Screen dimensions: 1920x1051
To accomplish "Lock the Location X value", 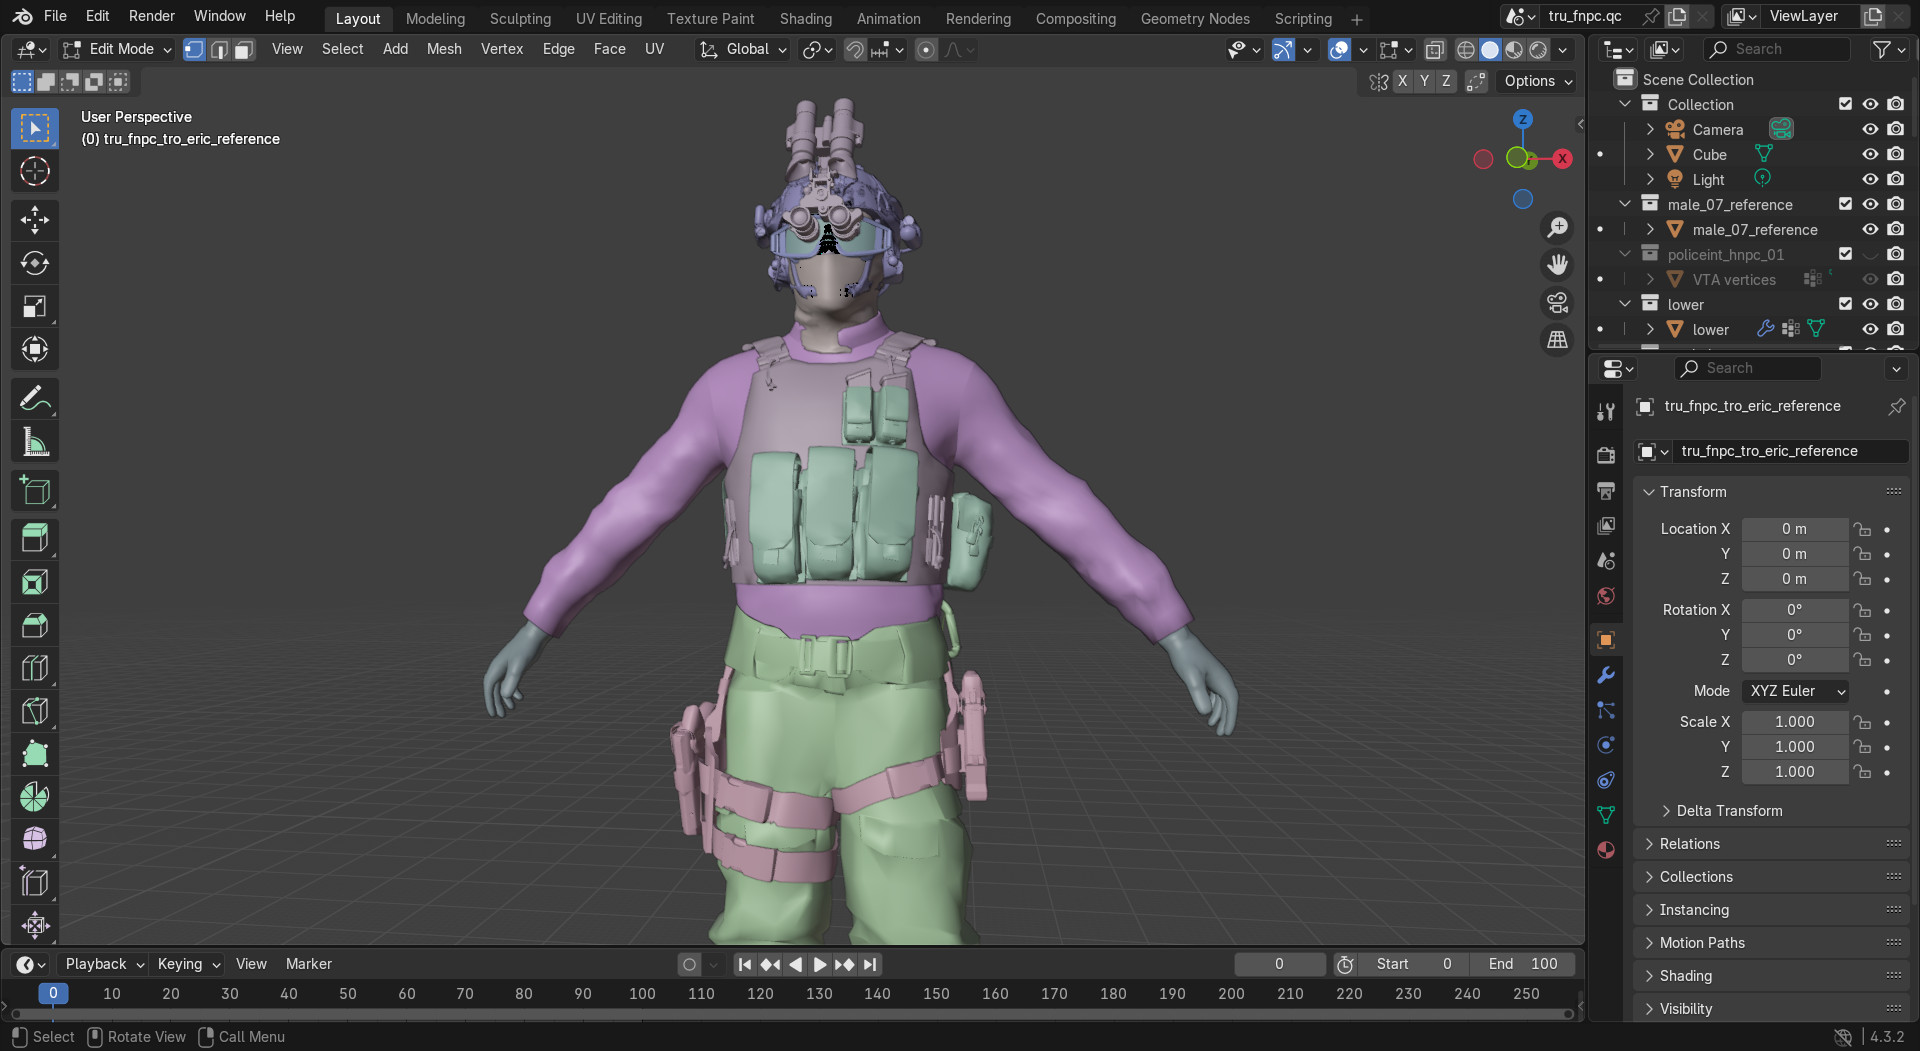I will (1863, 529).
